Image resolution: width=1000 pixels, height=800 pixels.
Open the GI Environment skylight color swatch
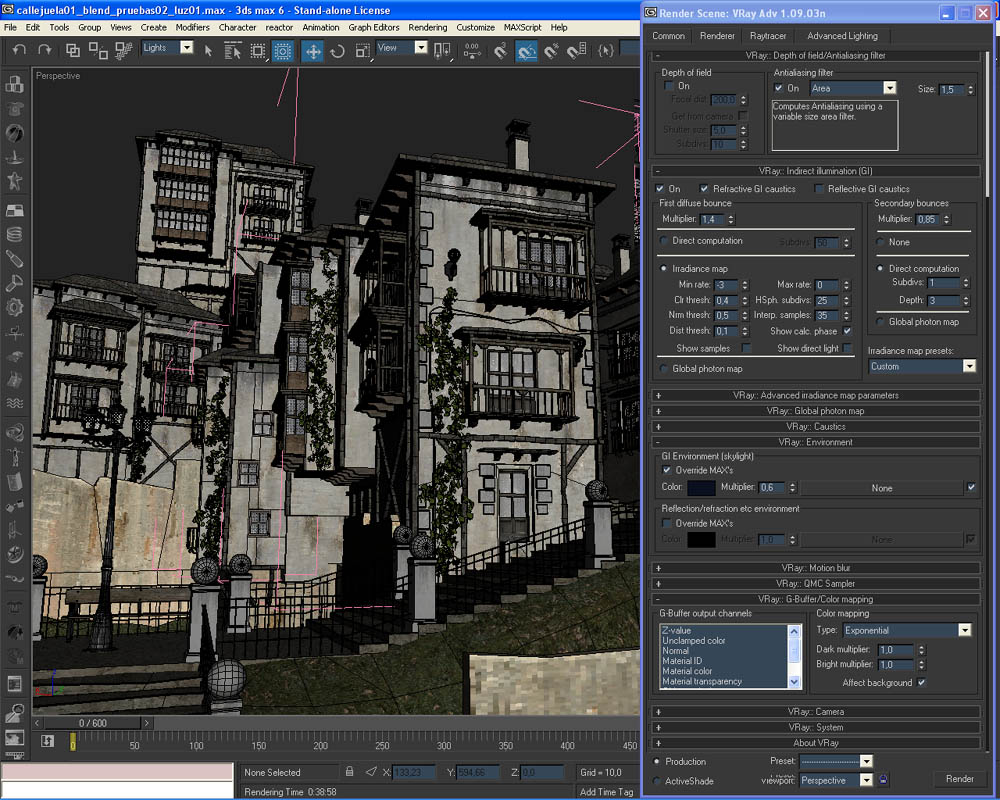pyautogui.click(x=701, y=488)
